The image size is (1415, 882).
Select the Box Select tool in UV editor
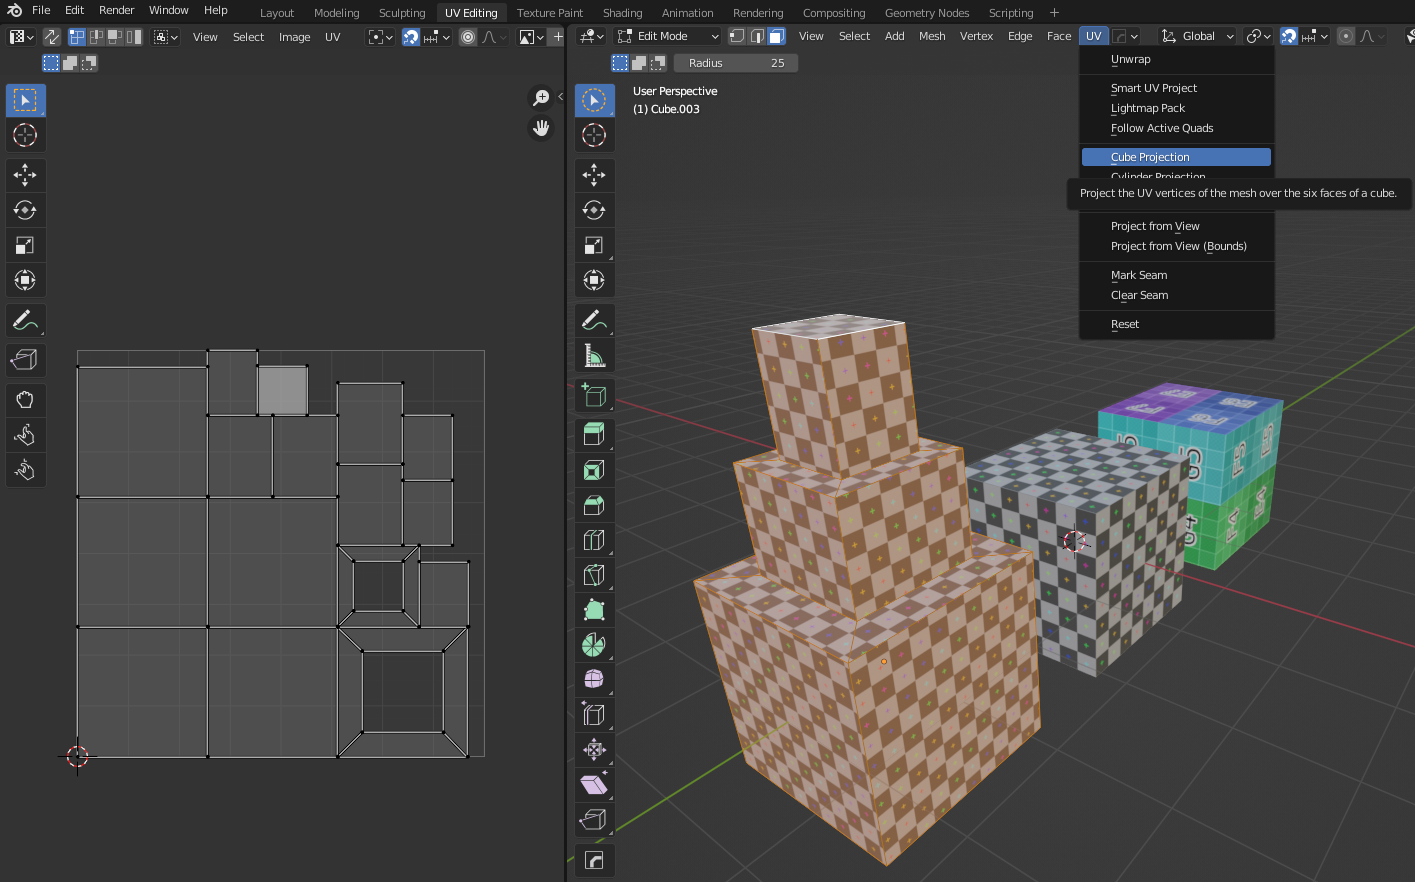point(25,100)
